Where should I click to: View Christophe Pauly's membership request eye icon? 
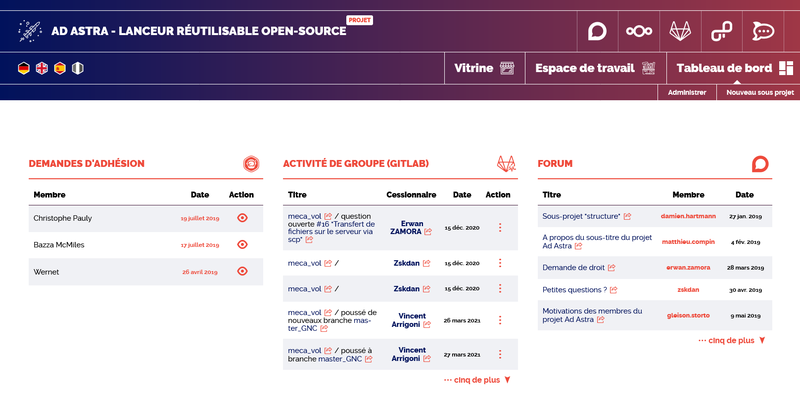tap(242, 218)
